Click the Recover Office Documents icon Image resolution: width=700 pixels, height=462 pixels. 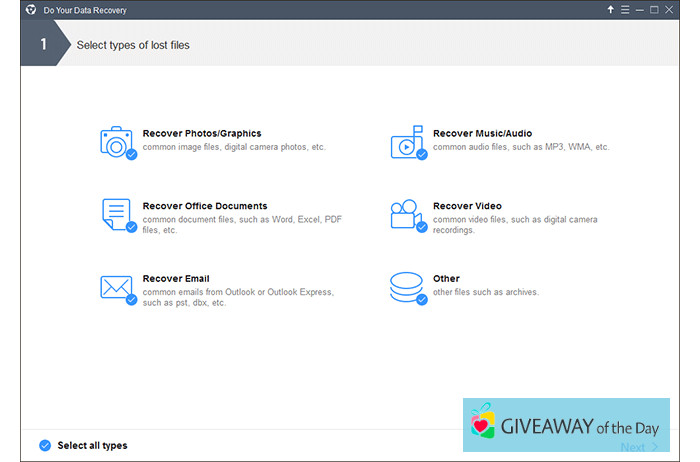pos(115,214)
